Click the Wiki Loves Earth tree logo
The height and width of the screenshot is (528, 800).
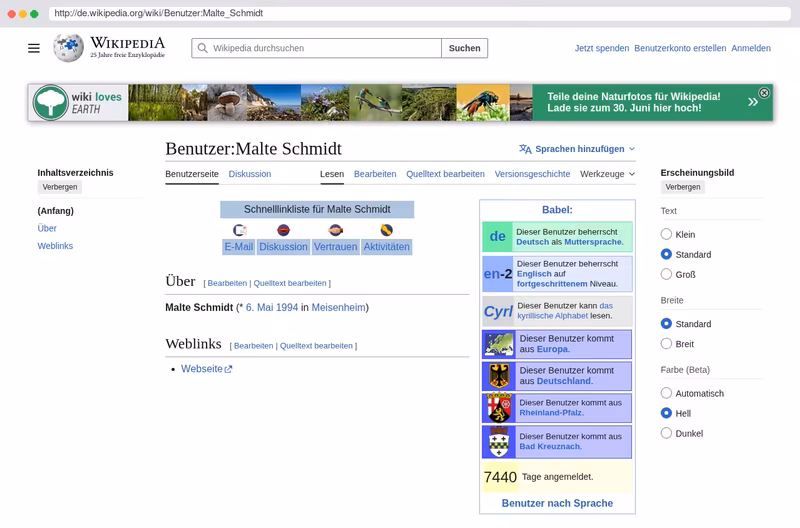51,103
